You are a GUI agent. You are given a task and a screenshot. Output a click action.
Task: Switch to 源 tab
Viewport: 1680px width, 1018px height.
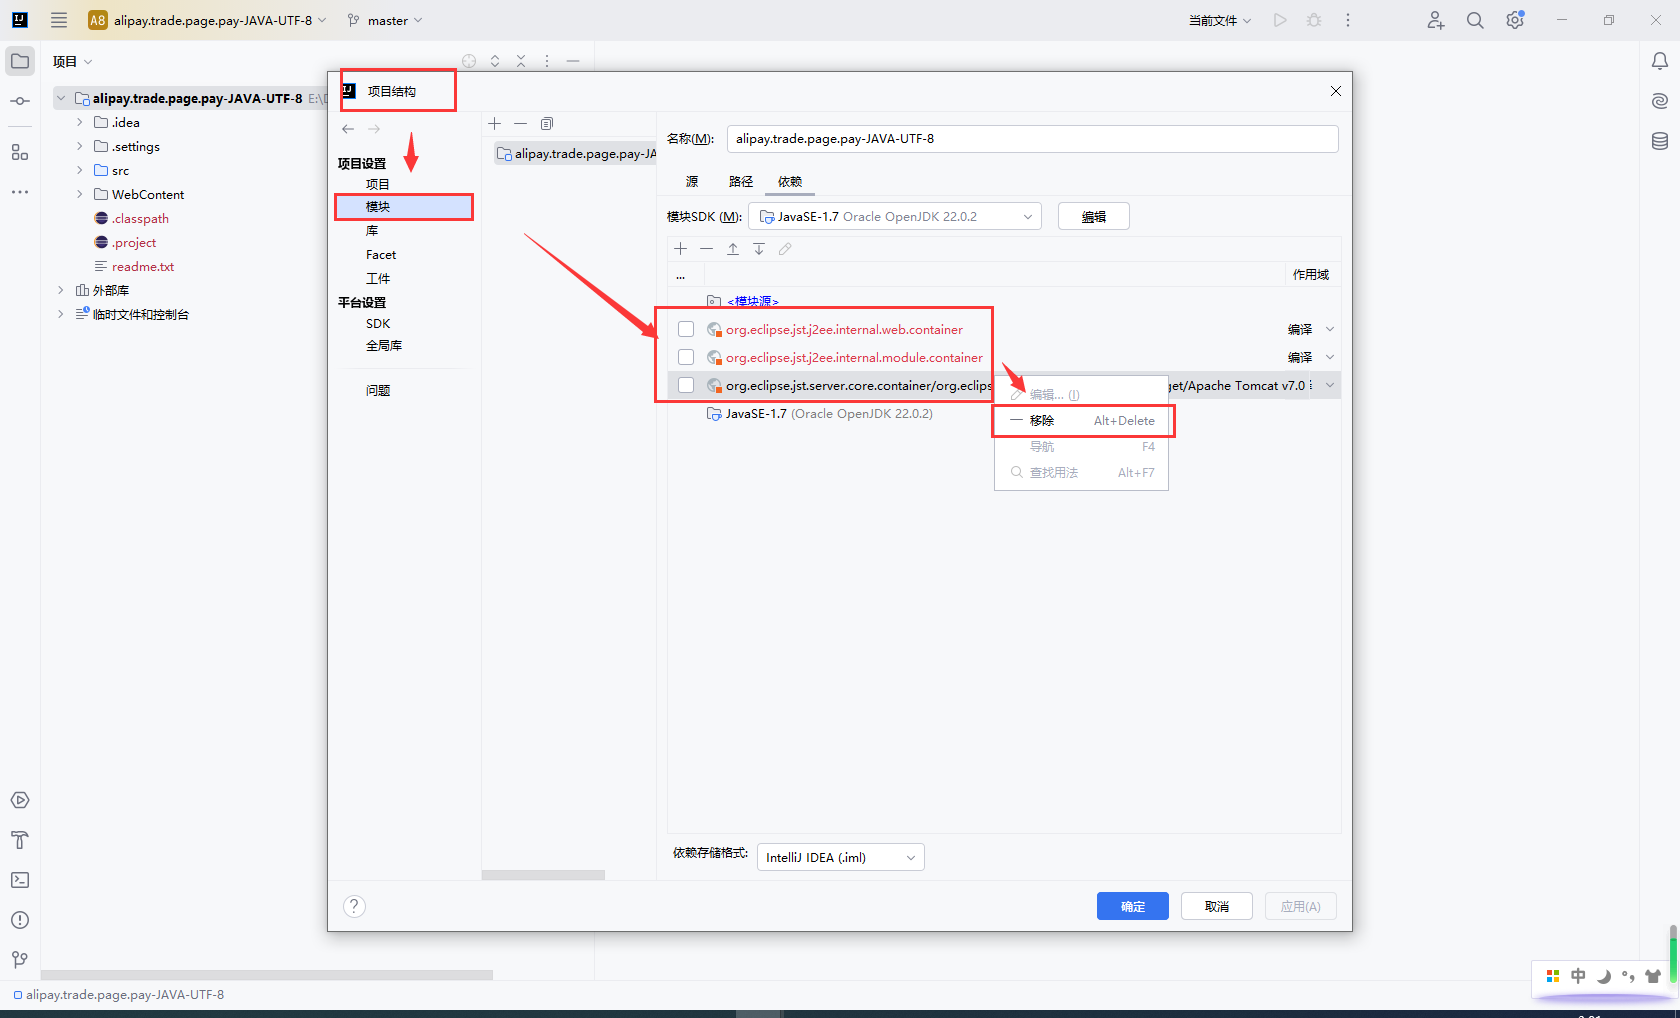point(692,181)
